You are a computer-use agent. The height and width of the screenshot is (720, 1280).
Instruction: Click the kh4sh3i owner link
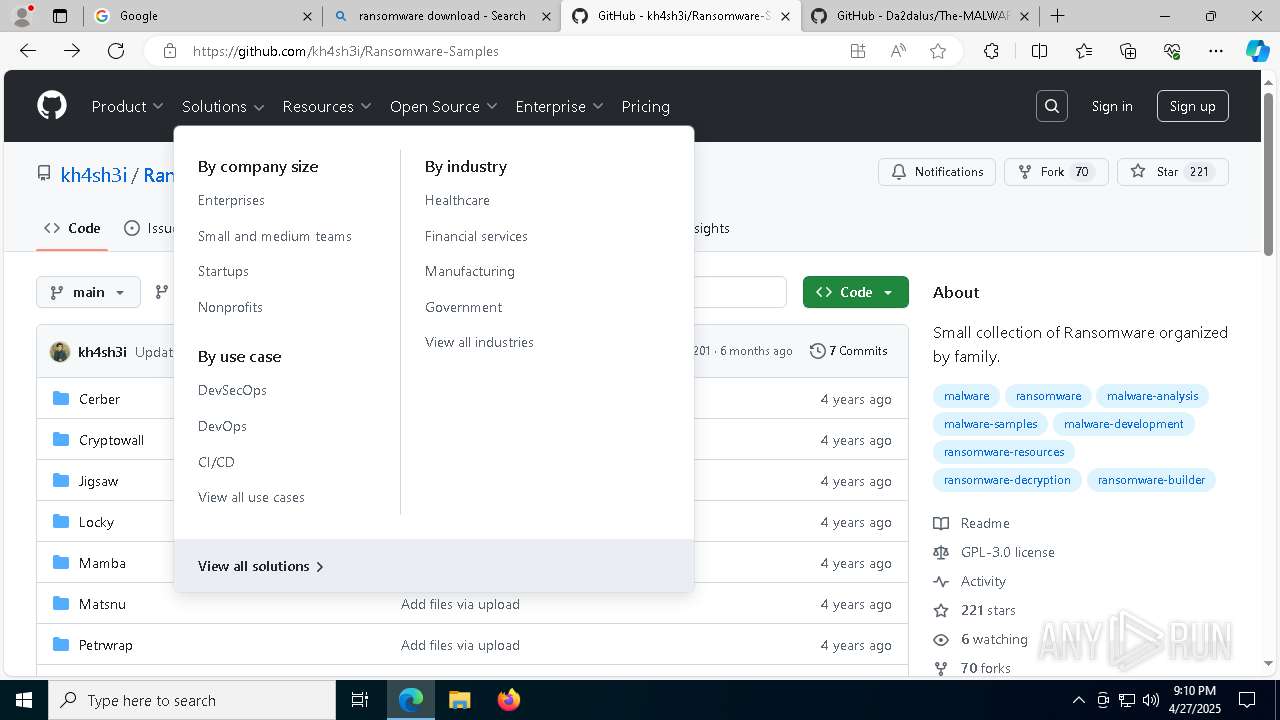pos(93,175)
